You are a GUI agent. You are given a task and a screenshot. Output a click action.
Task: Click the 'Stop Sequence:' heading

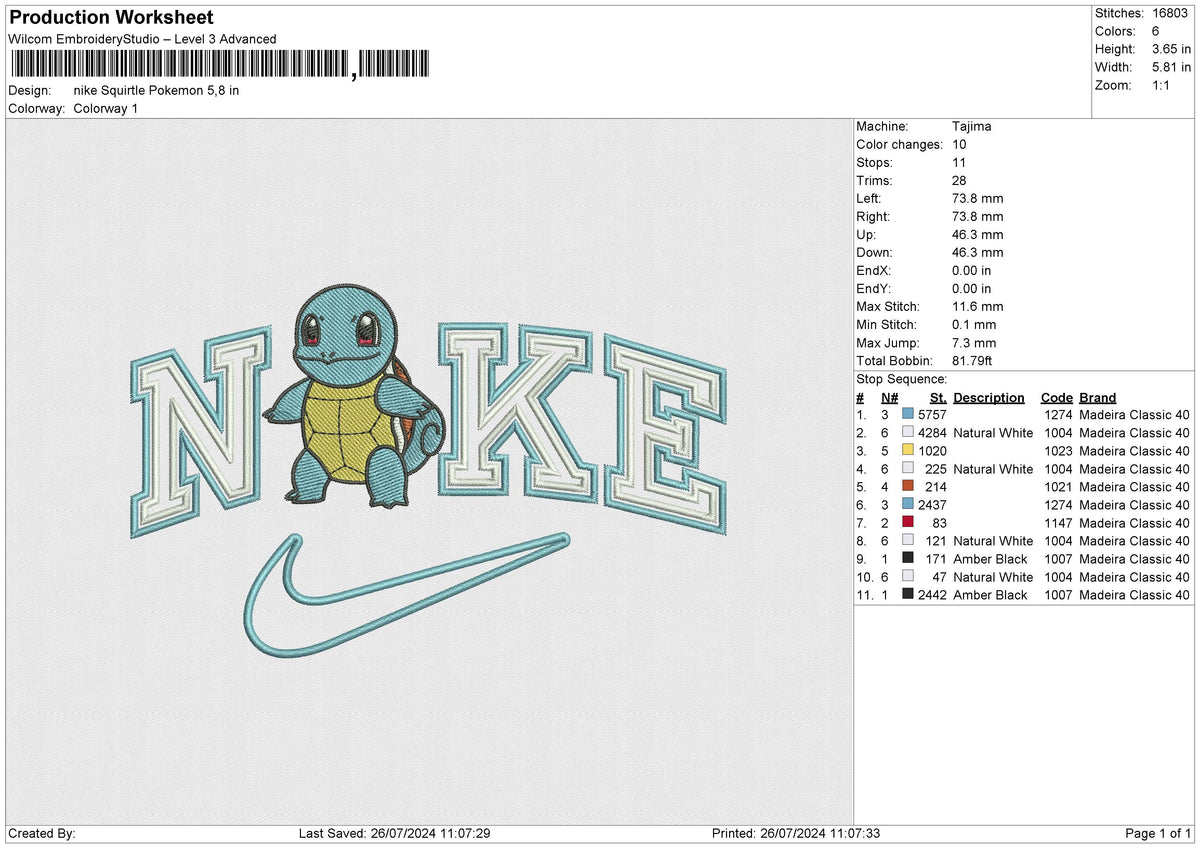(901, 379)
